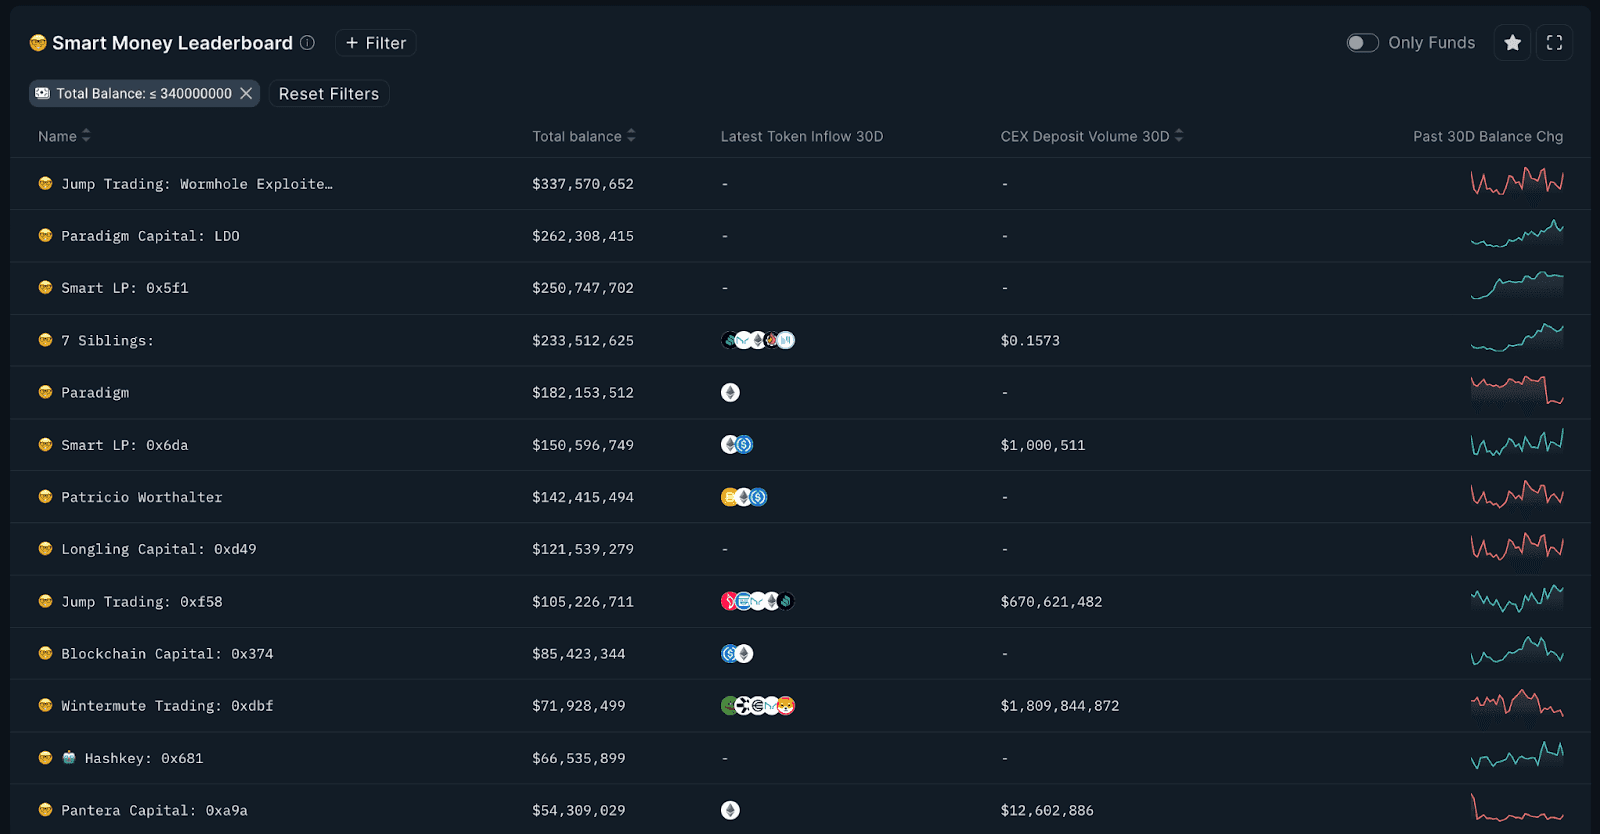Remove the Total Balance filter chip
The height and width of the screenshot is (834, 1600).
tap(246, 93)
